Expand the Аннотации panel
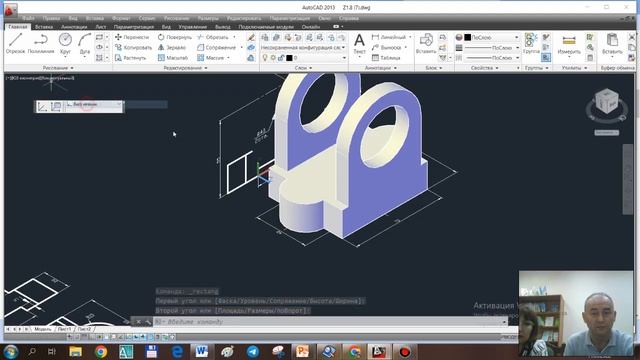The width and height of the screenshot is (640, 360). tap(380, 68)
